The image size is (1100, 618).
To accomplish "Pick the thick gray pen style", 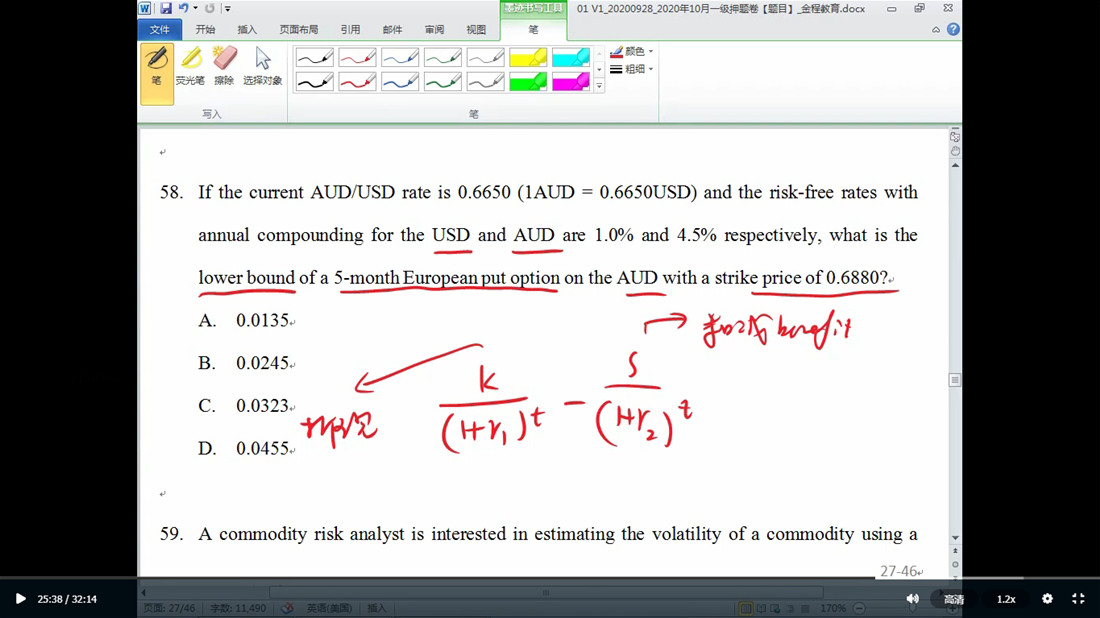I will (x=485, y=82).
